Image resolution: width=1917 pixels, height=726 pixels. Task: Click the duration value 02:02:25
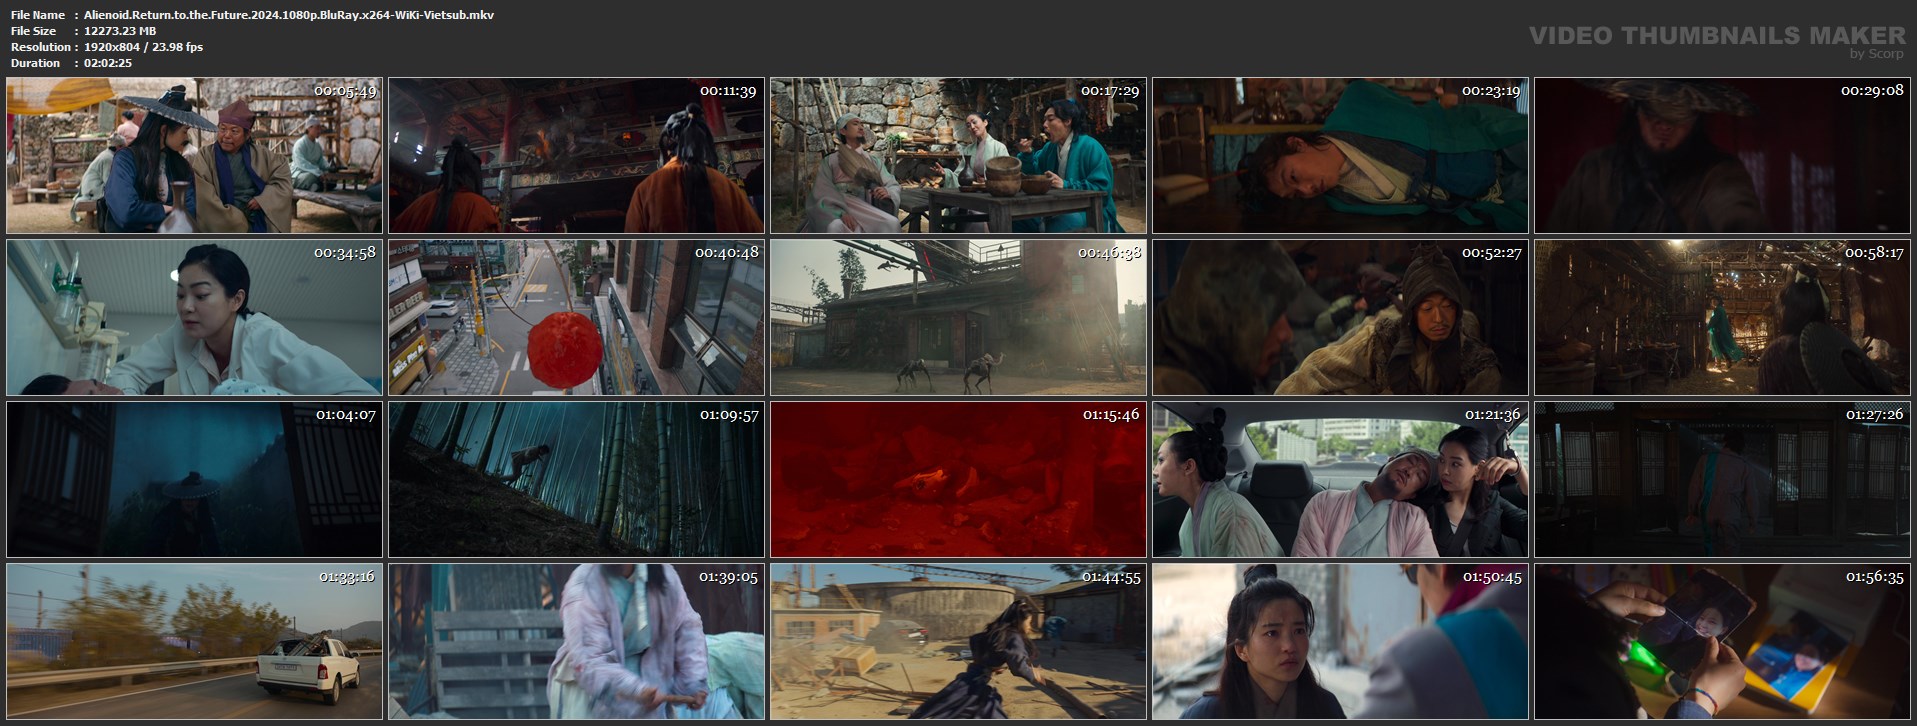coord(108,63)
